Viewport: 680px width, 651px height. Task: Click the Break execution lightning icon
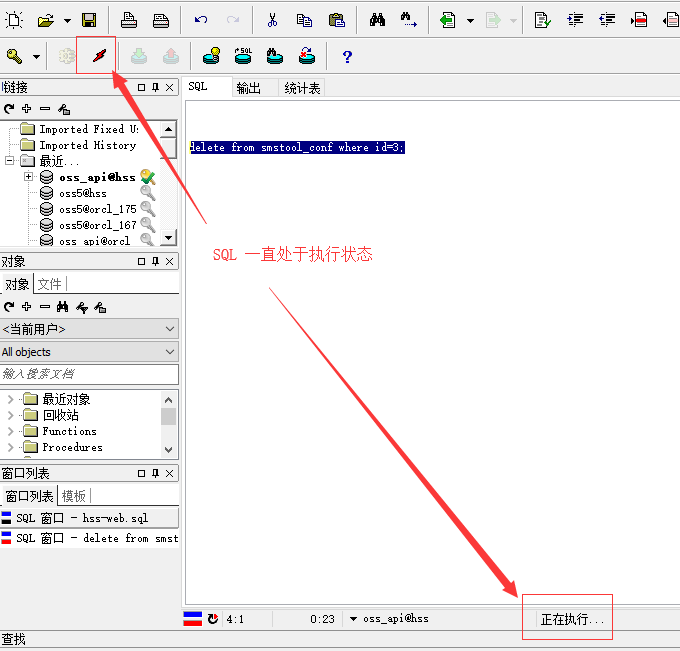[x=98, y=56]
